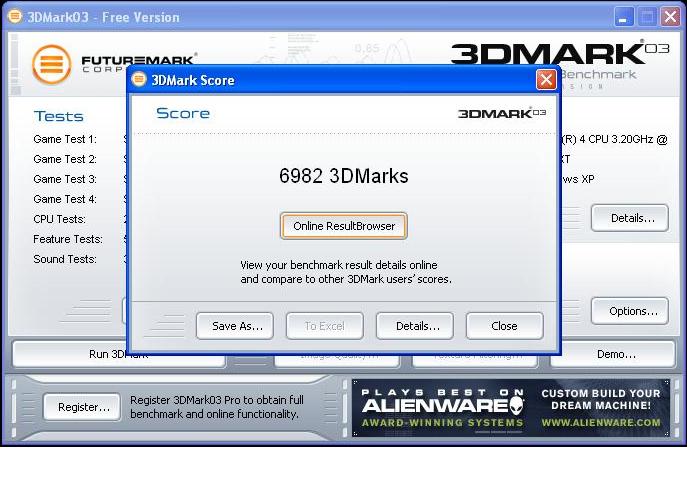687x480 pixels.
Task: Click the Alienware advertisement banner
Action: point(511,408)
